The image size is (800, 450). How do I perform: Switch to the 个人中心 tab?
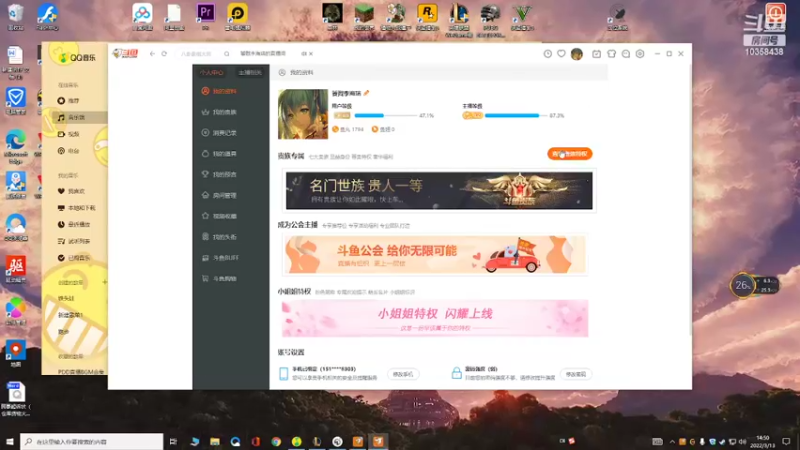[211, 72]
